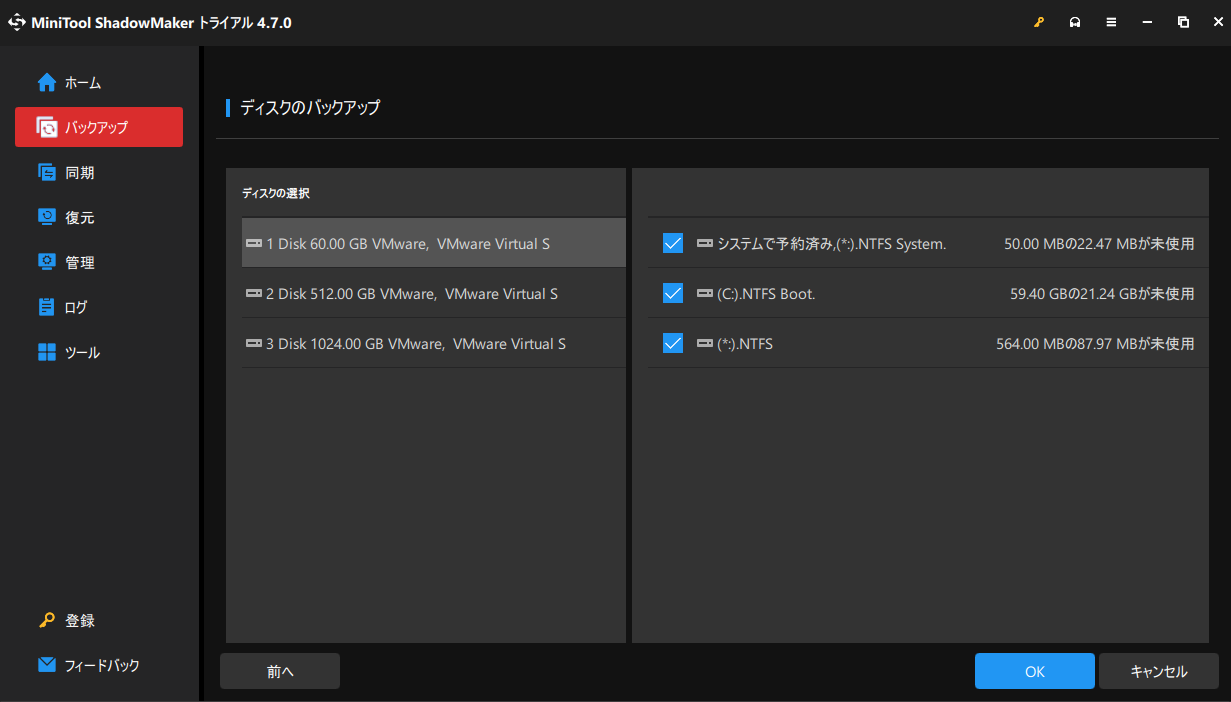Open the ログ page
This screenshot has height=702, width=1231.
99,307
